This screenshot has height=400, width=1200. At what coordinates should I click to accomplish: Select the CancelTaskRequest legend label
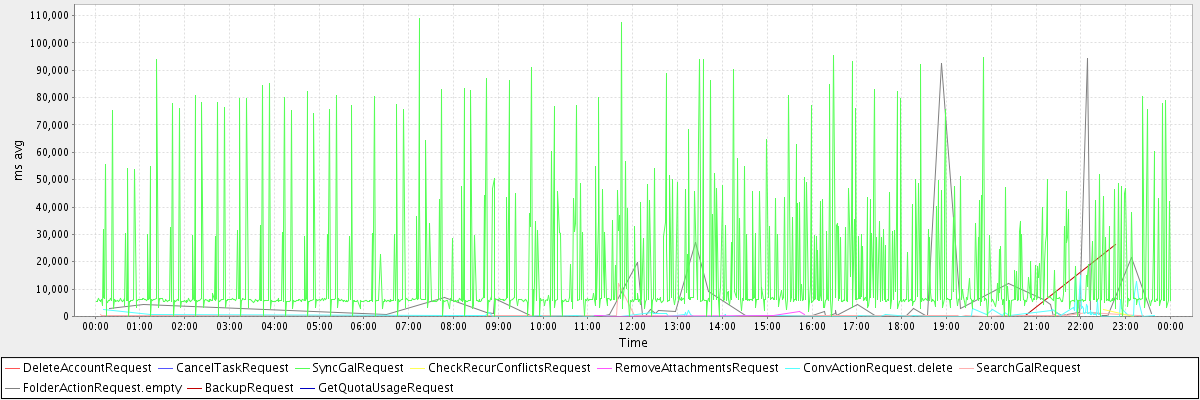pos(231,368)
